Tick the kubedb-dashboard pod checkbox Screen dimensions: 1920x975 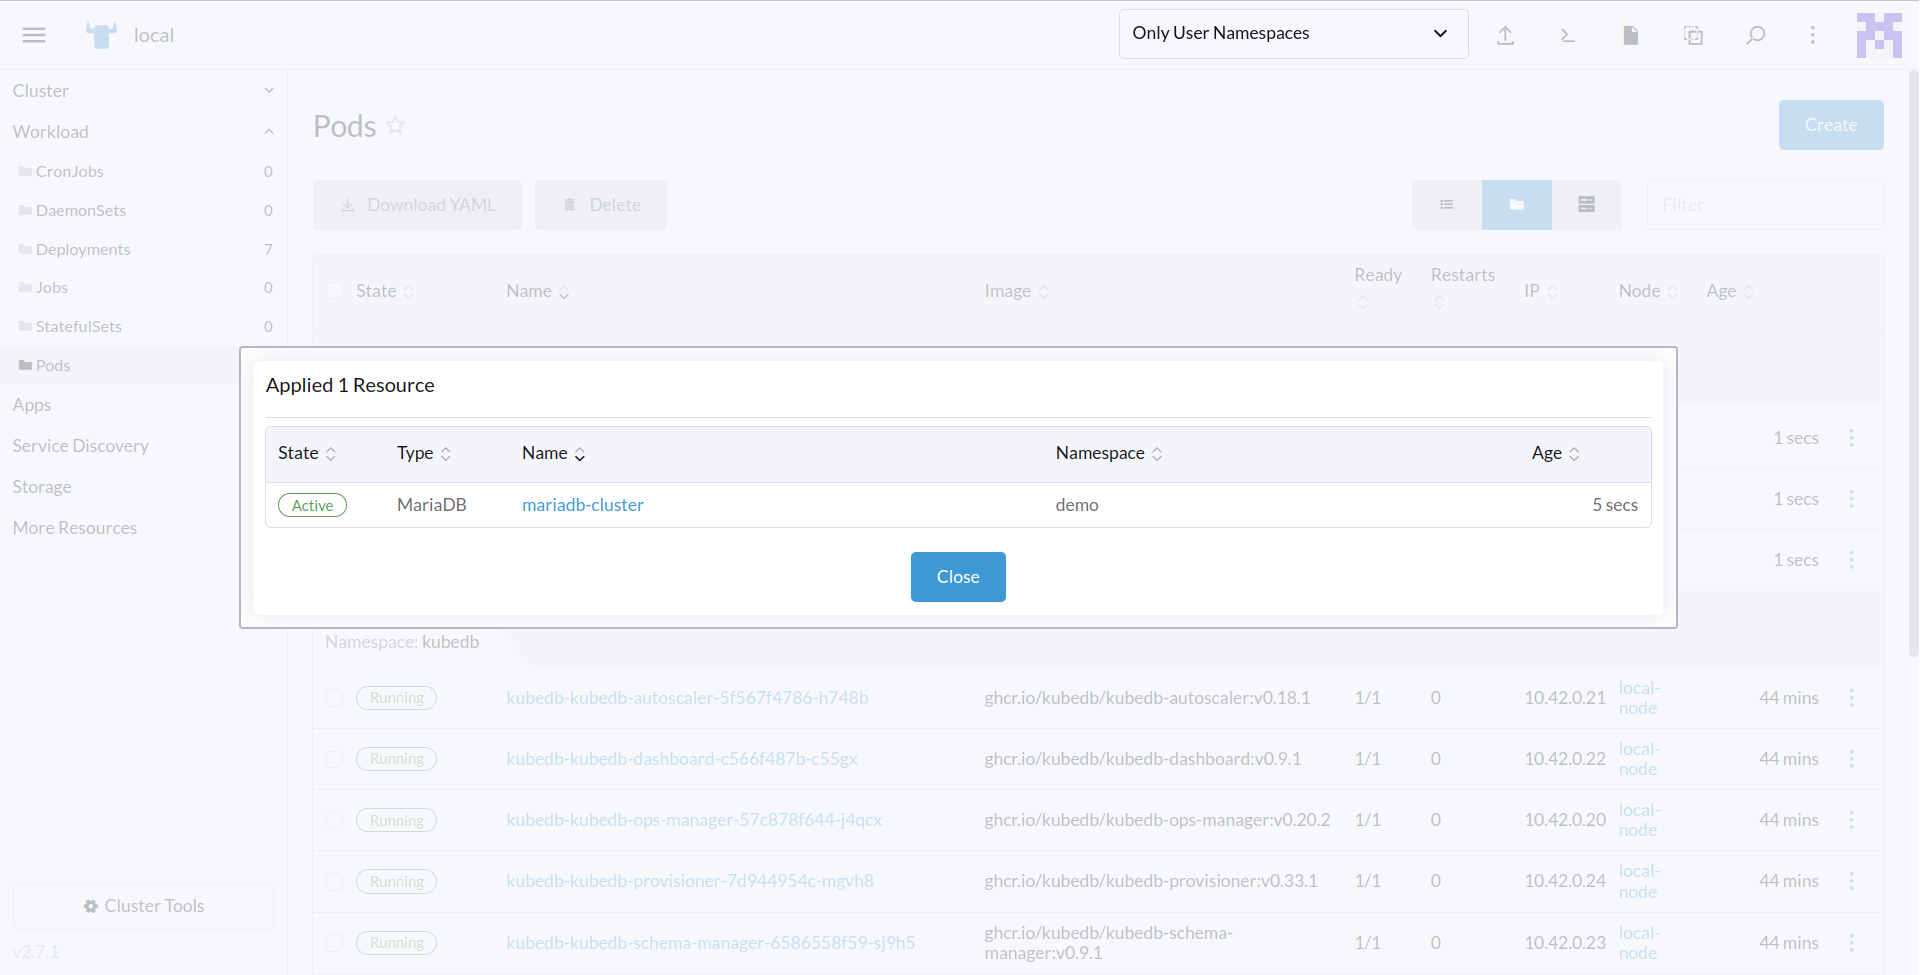coord(335,759)
